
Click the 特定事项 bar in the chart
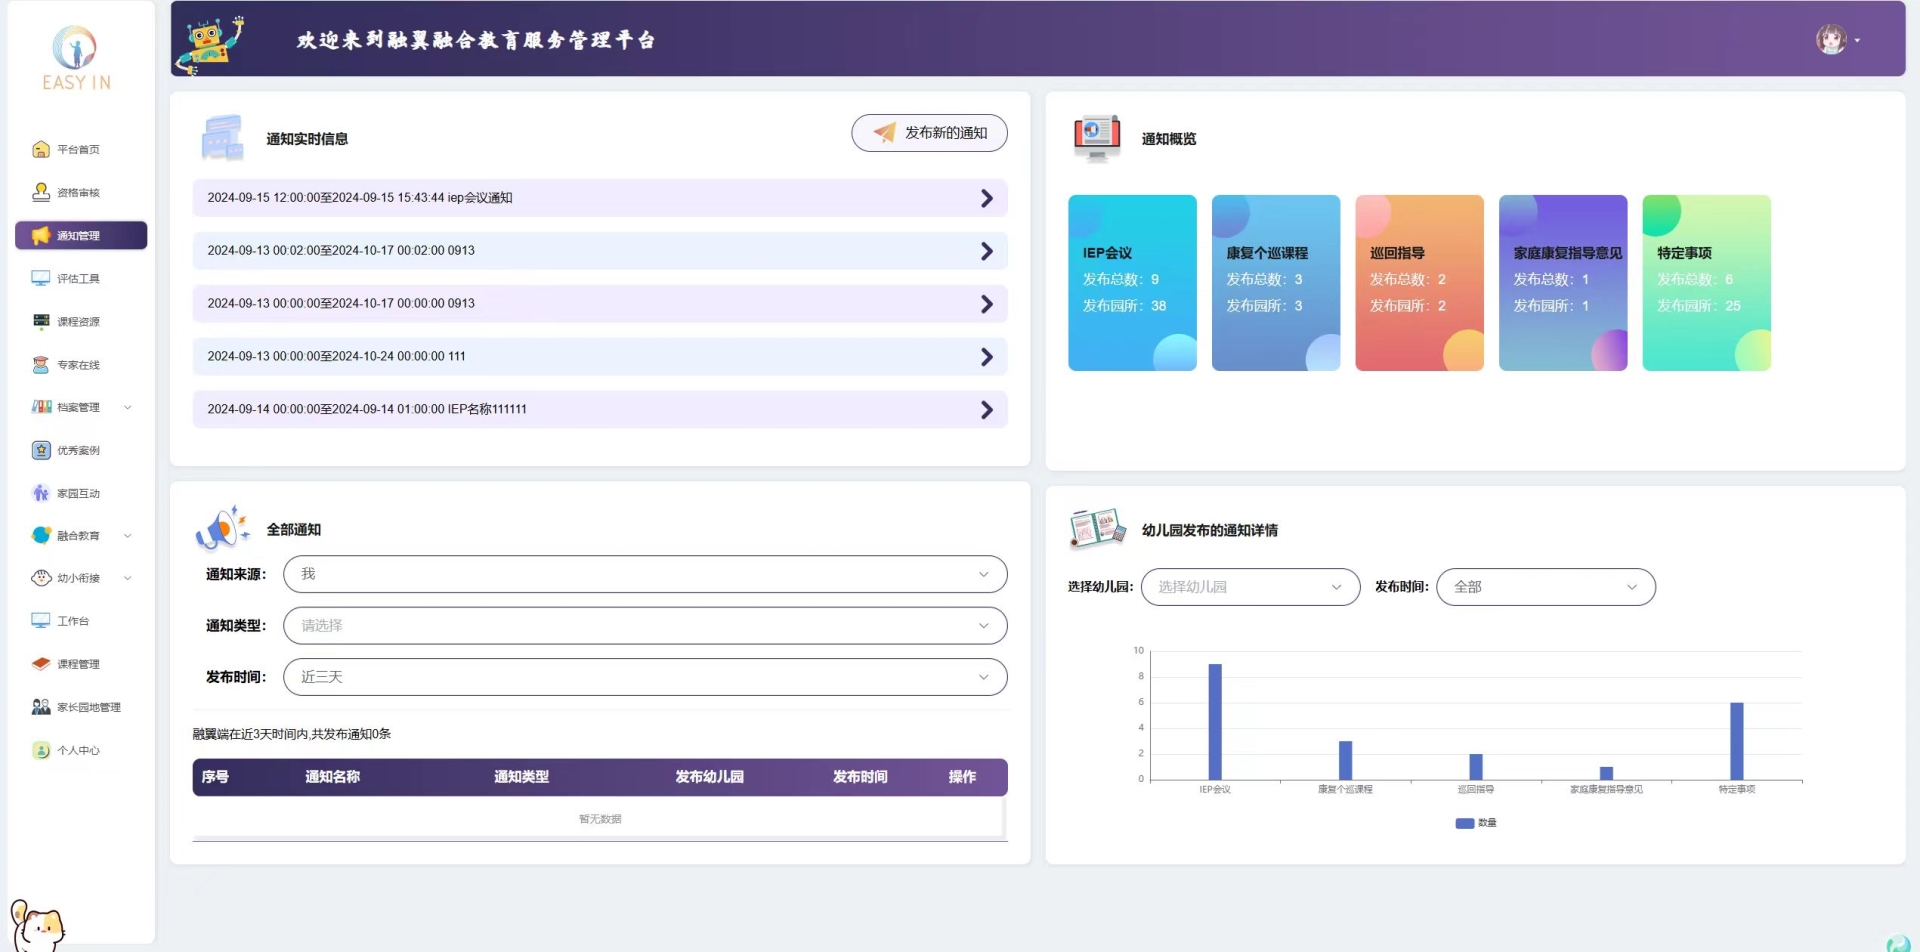click(x=1736, y=741)
